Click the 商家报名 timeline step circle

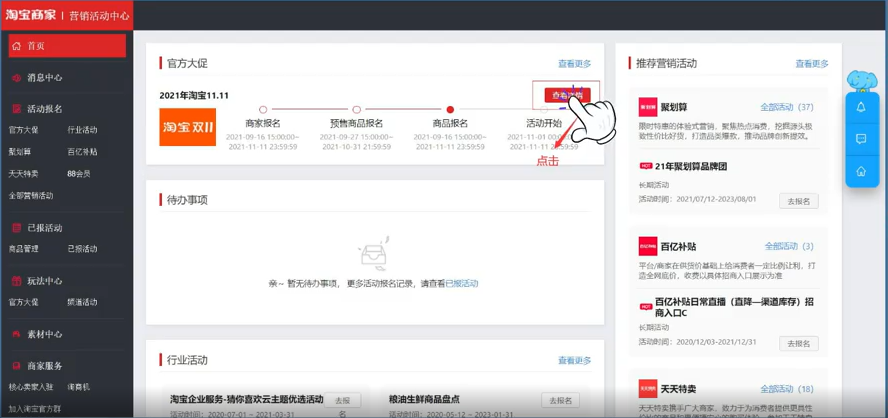(x=263, y=110)
